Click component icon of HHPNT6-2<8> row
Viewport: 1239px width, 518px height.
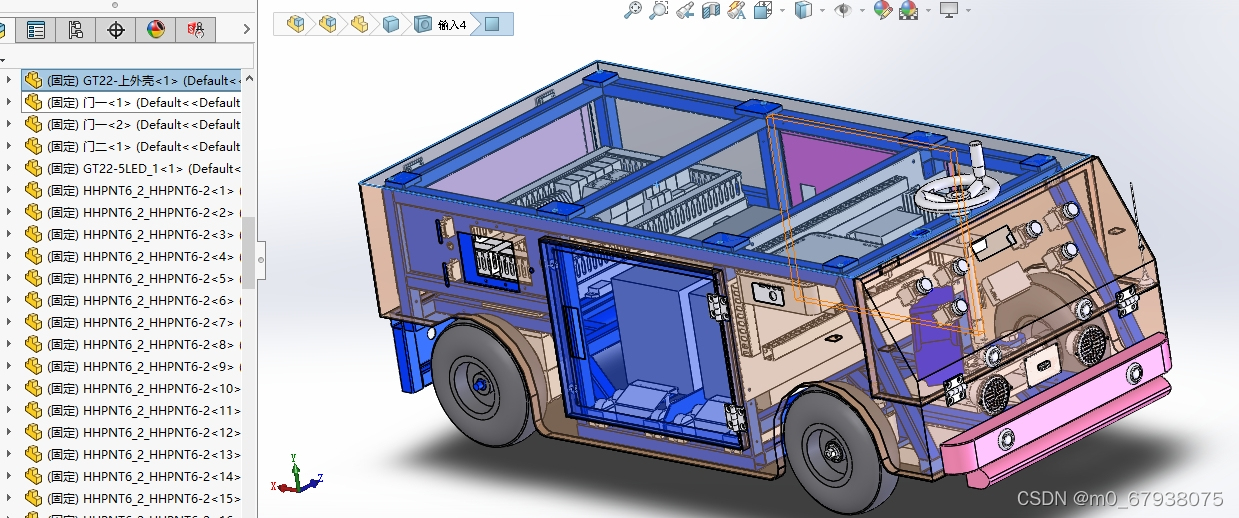point(33,344)
